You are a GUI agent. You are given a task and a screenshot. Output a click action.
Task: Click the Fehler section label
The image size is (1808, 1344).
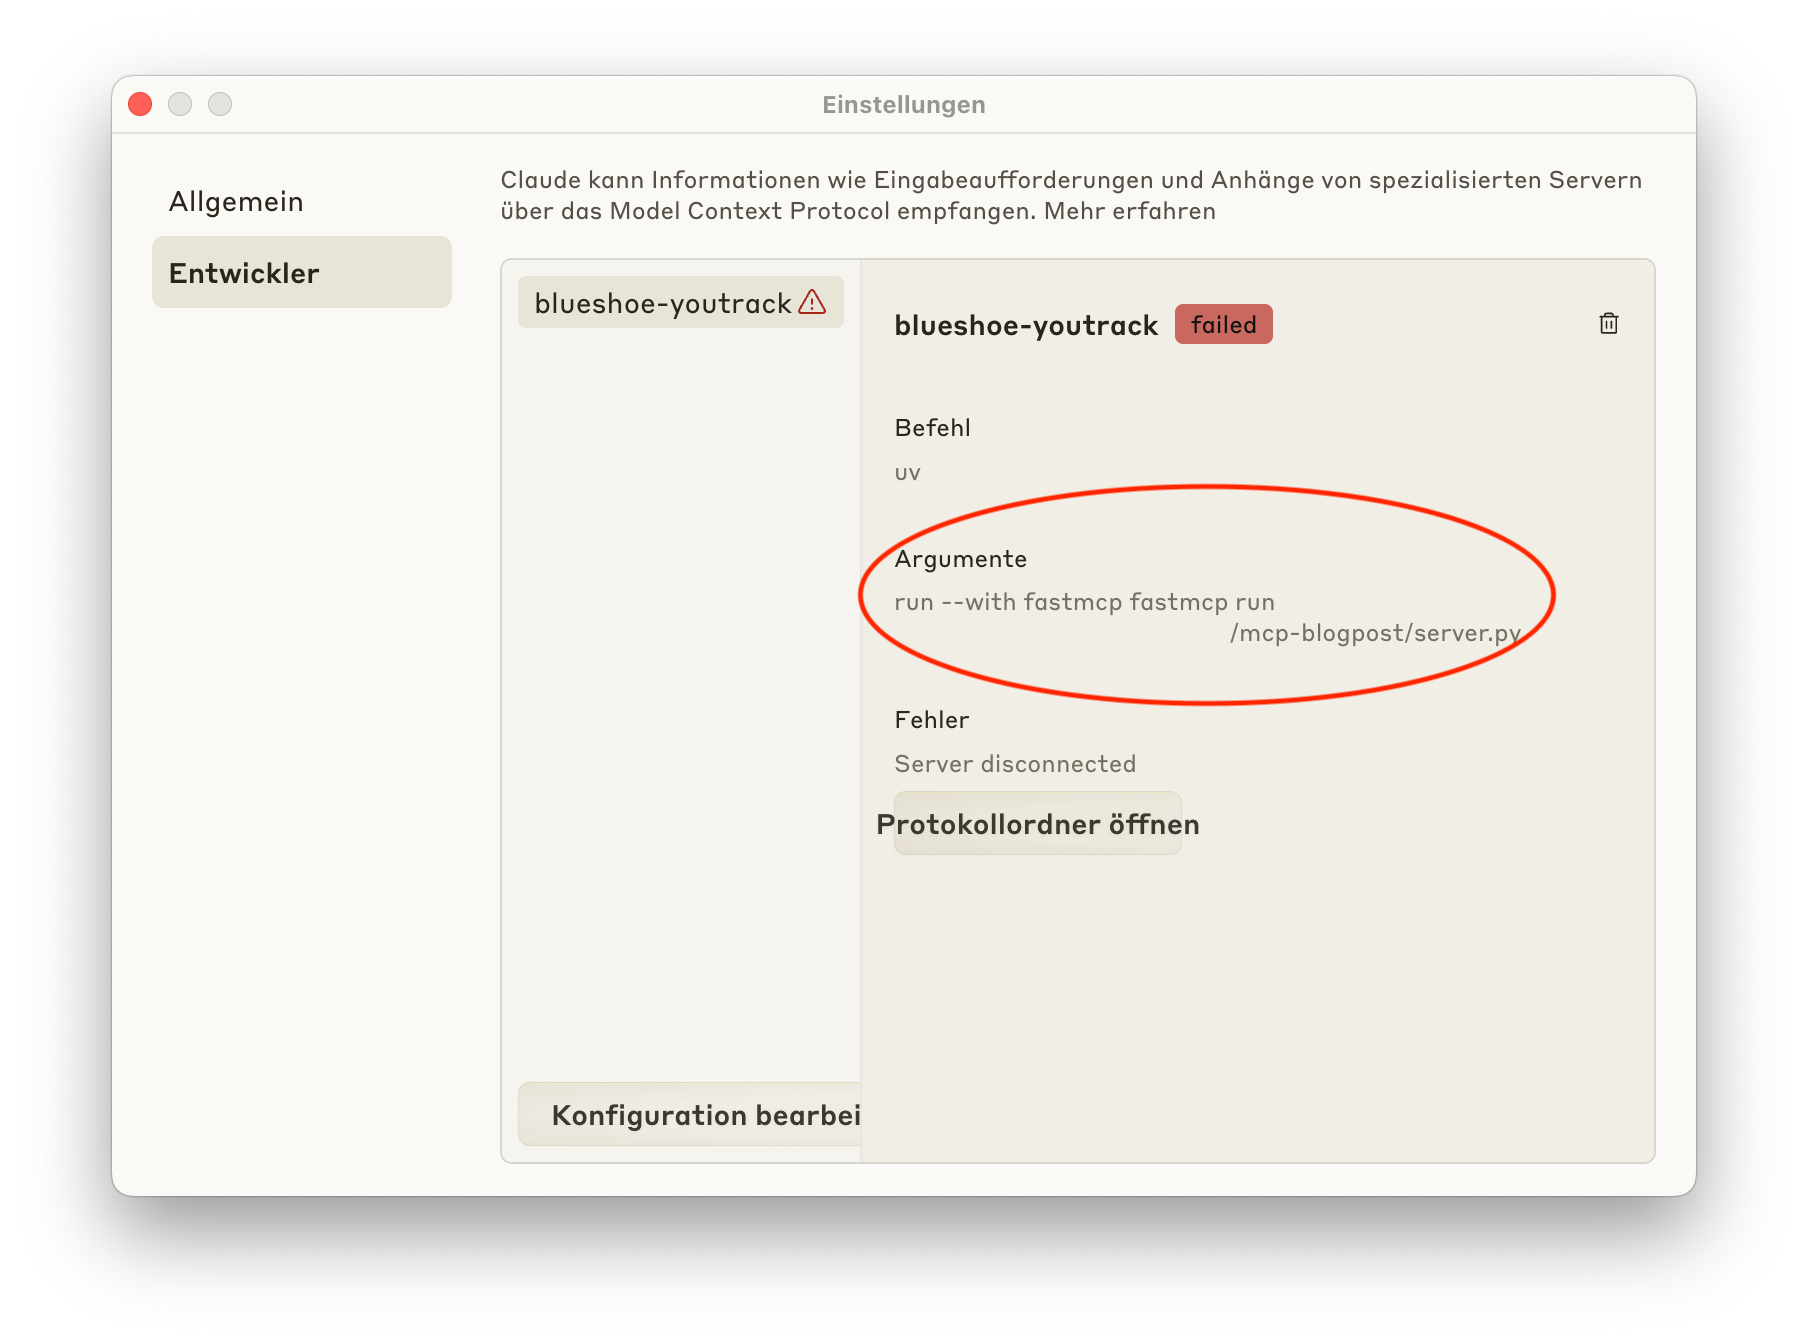click(931, 719)
